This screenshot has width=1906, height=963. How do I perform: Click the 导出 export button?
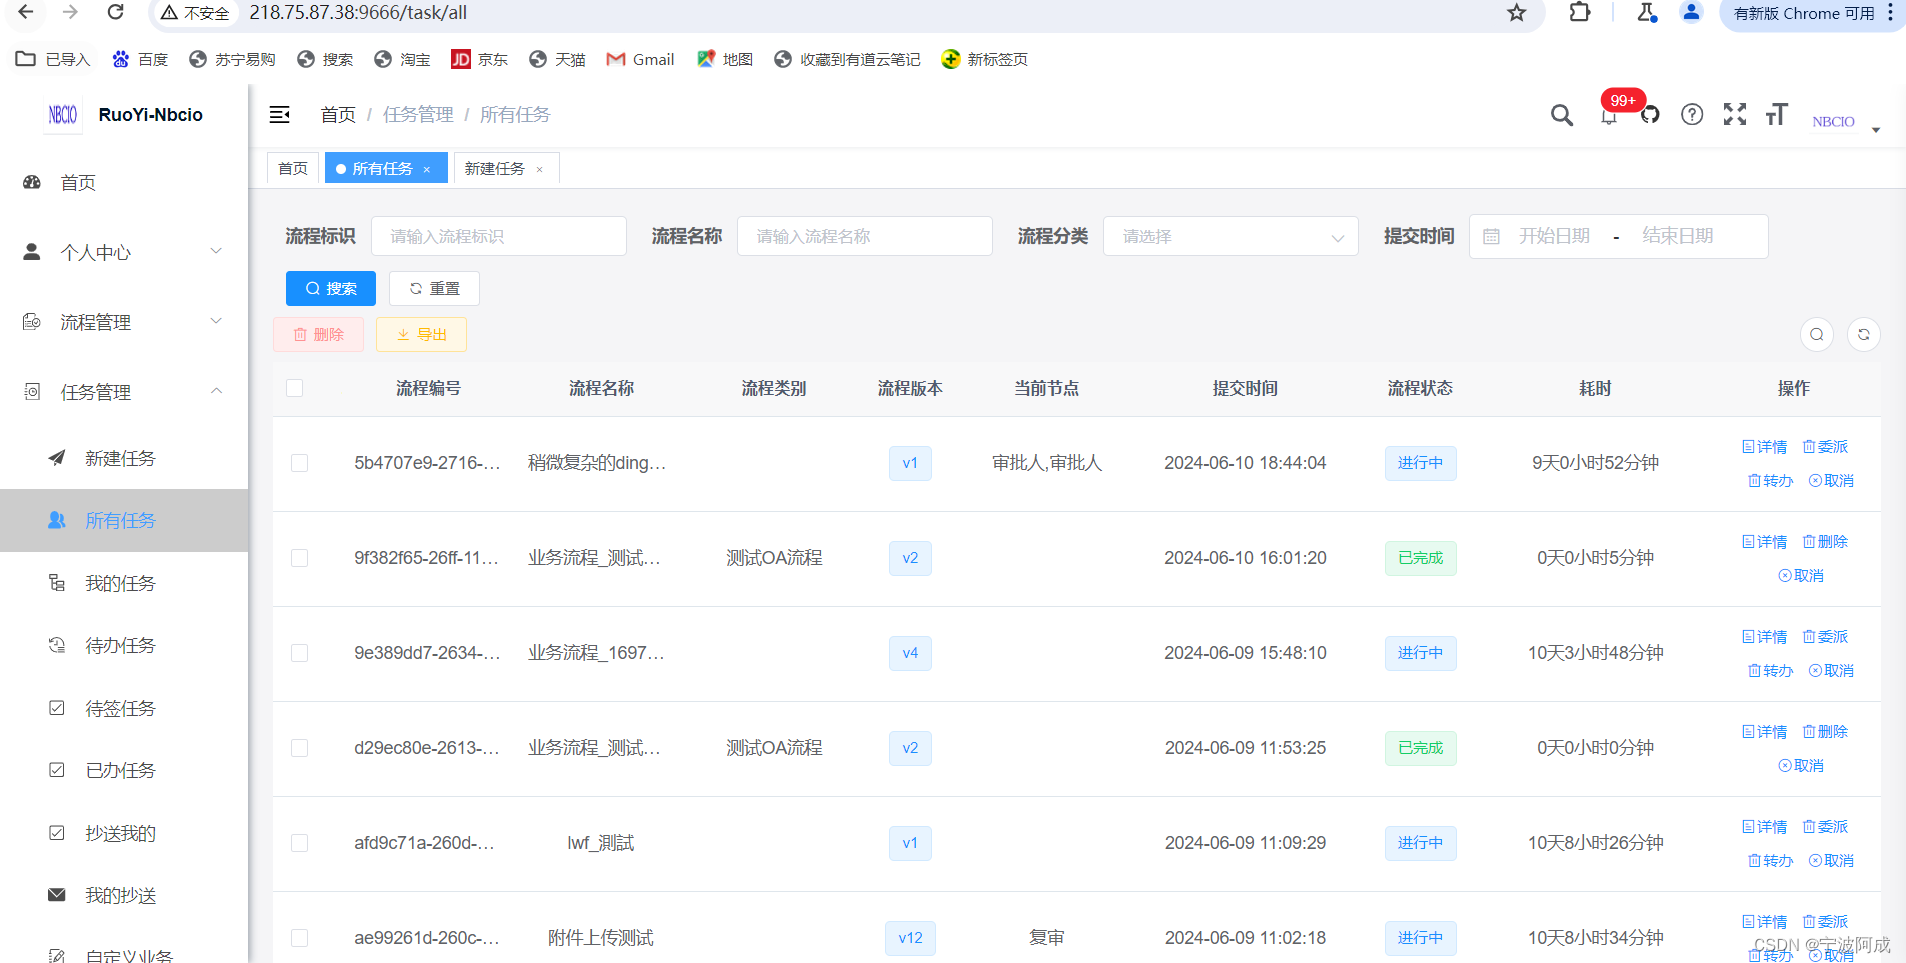[x=421, y=334]
